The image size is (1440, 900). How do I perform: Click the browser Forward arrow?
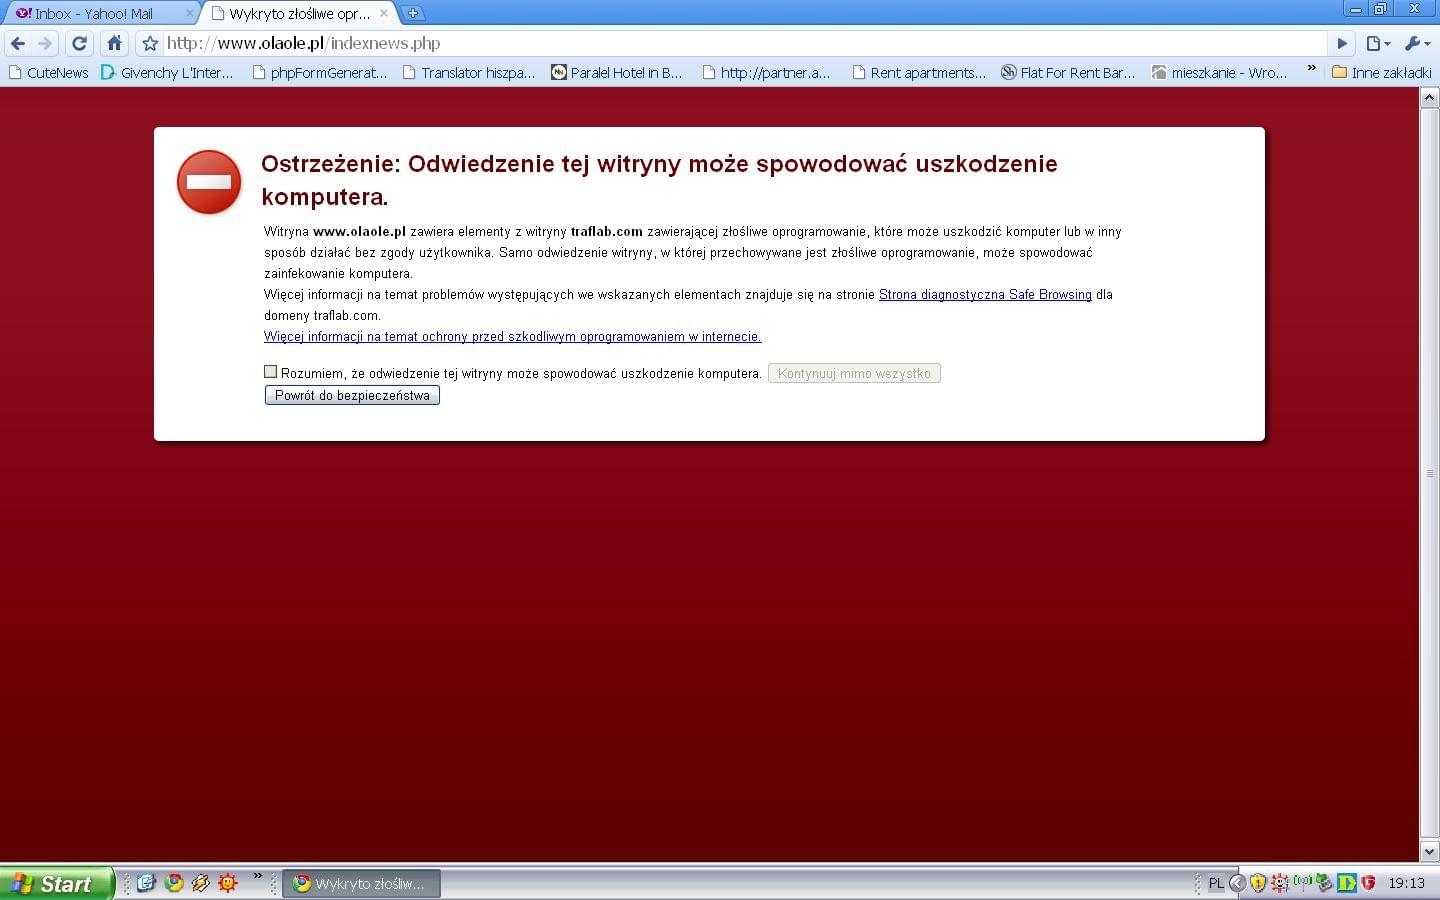coord(45,44)
